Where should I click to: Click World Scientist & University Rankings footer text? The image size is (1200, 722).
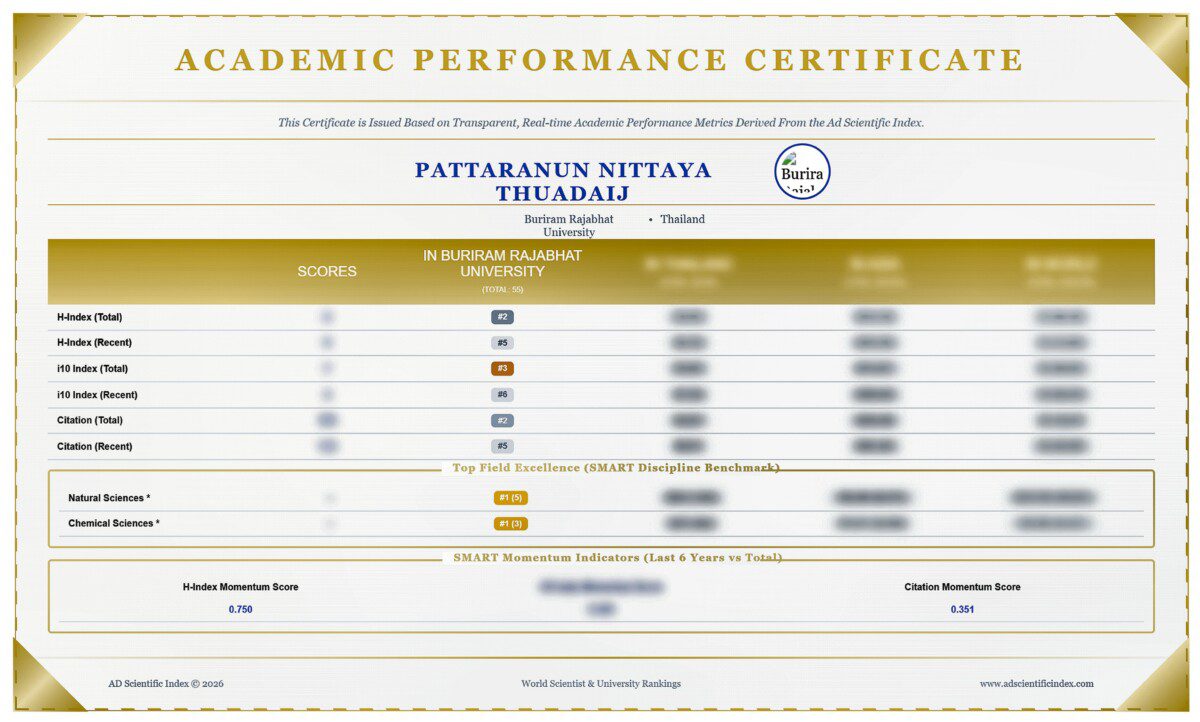tap(601, 684)
